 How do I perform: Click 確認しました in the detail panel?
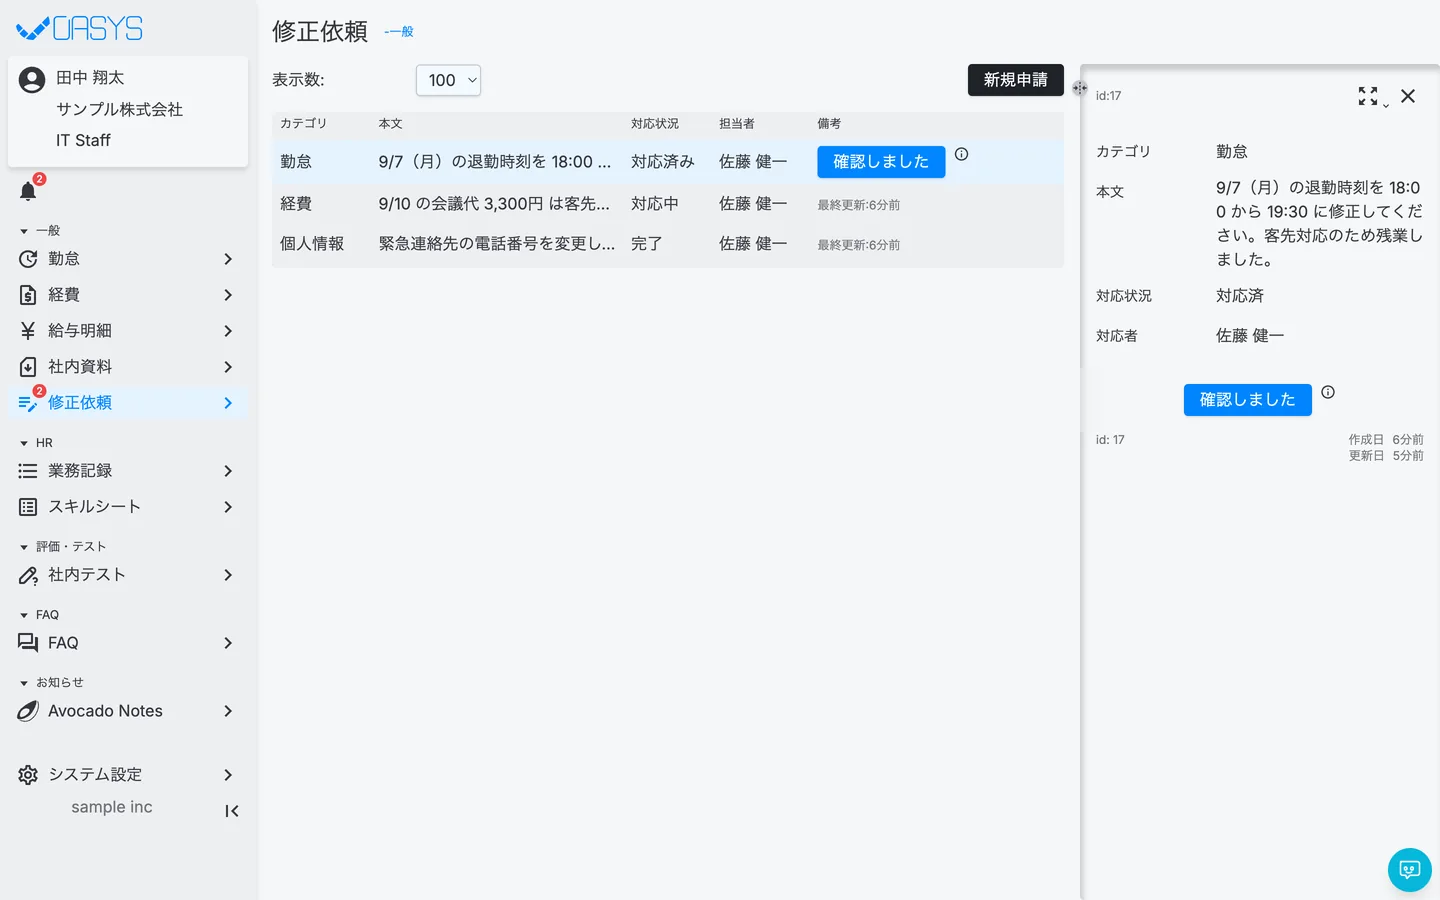click(x=1247, y=400)
